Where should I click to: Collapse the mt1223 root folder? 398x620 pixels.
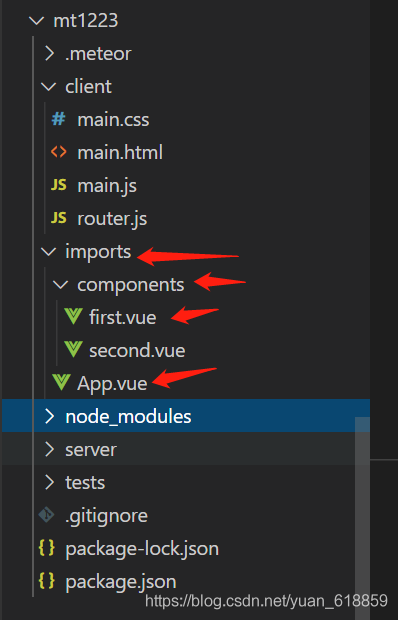[36, 21]
